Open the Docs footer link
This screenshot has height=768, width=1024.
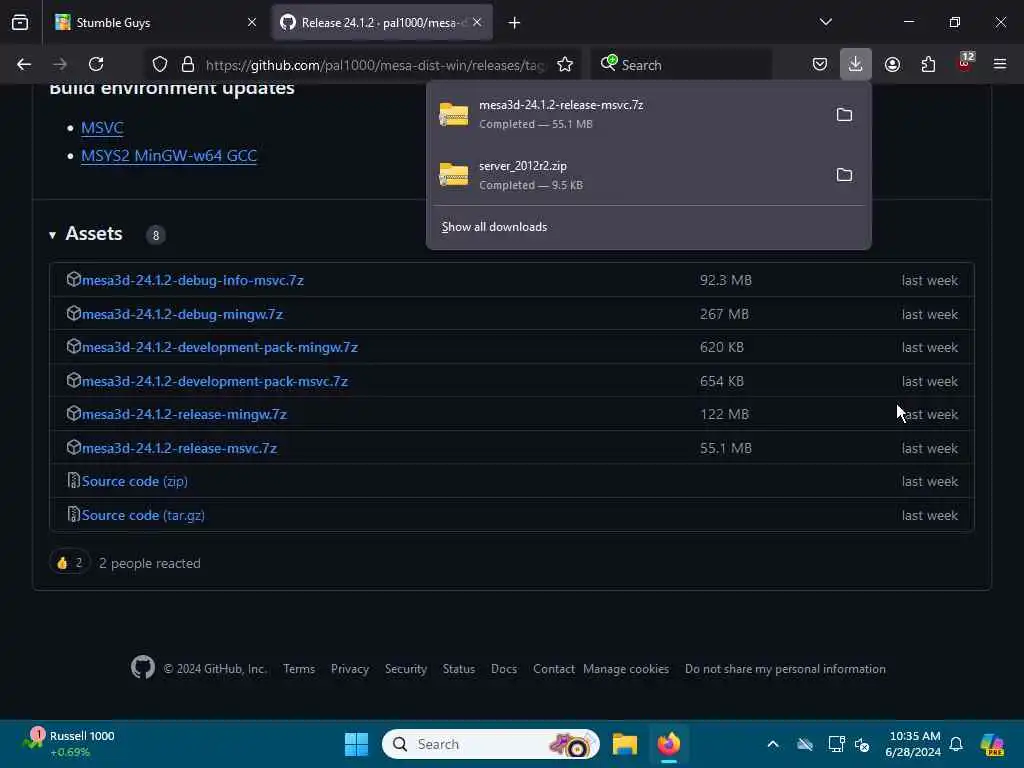504,669
